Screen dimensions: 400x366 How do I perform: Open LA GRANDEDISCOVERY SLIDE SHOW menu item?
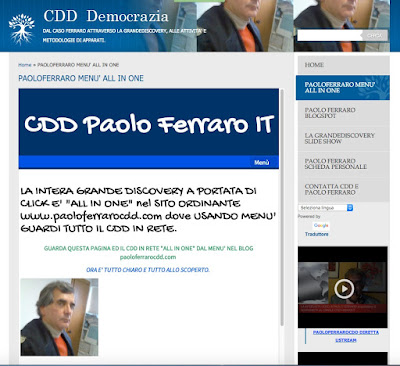343,138
